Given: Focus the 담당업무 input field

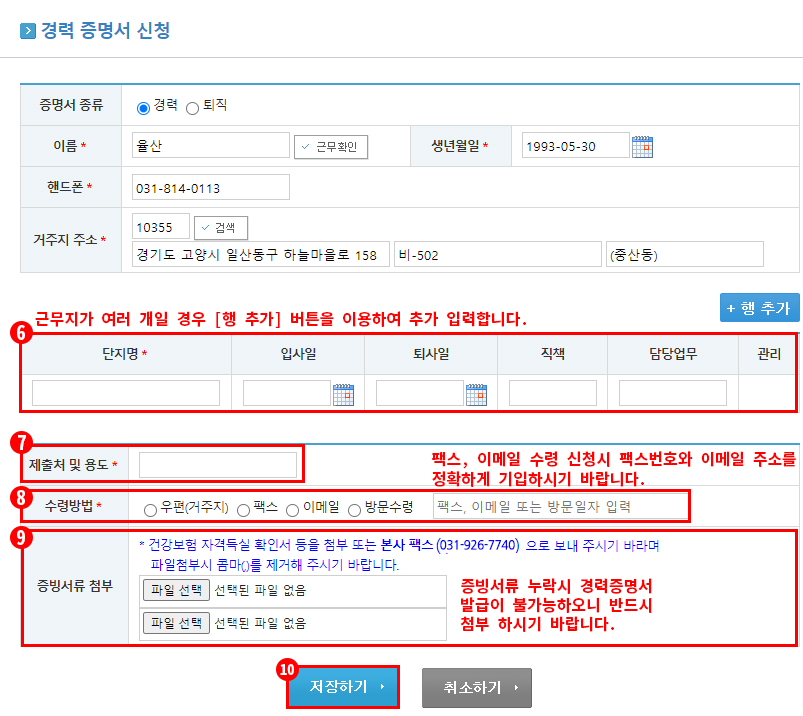Looking at the screenshot, I should coord(673,393).
